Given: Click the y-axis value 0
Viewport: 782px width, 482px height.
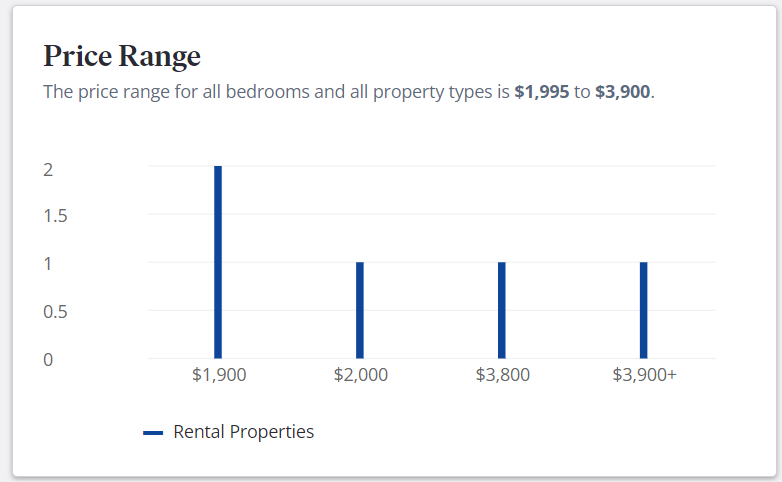Looking at the screenshot, I should coord(48,360).
